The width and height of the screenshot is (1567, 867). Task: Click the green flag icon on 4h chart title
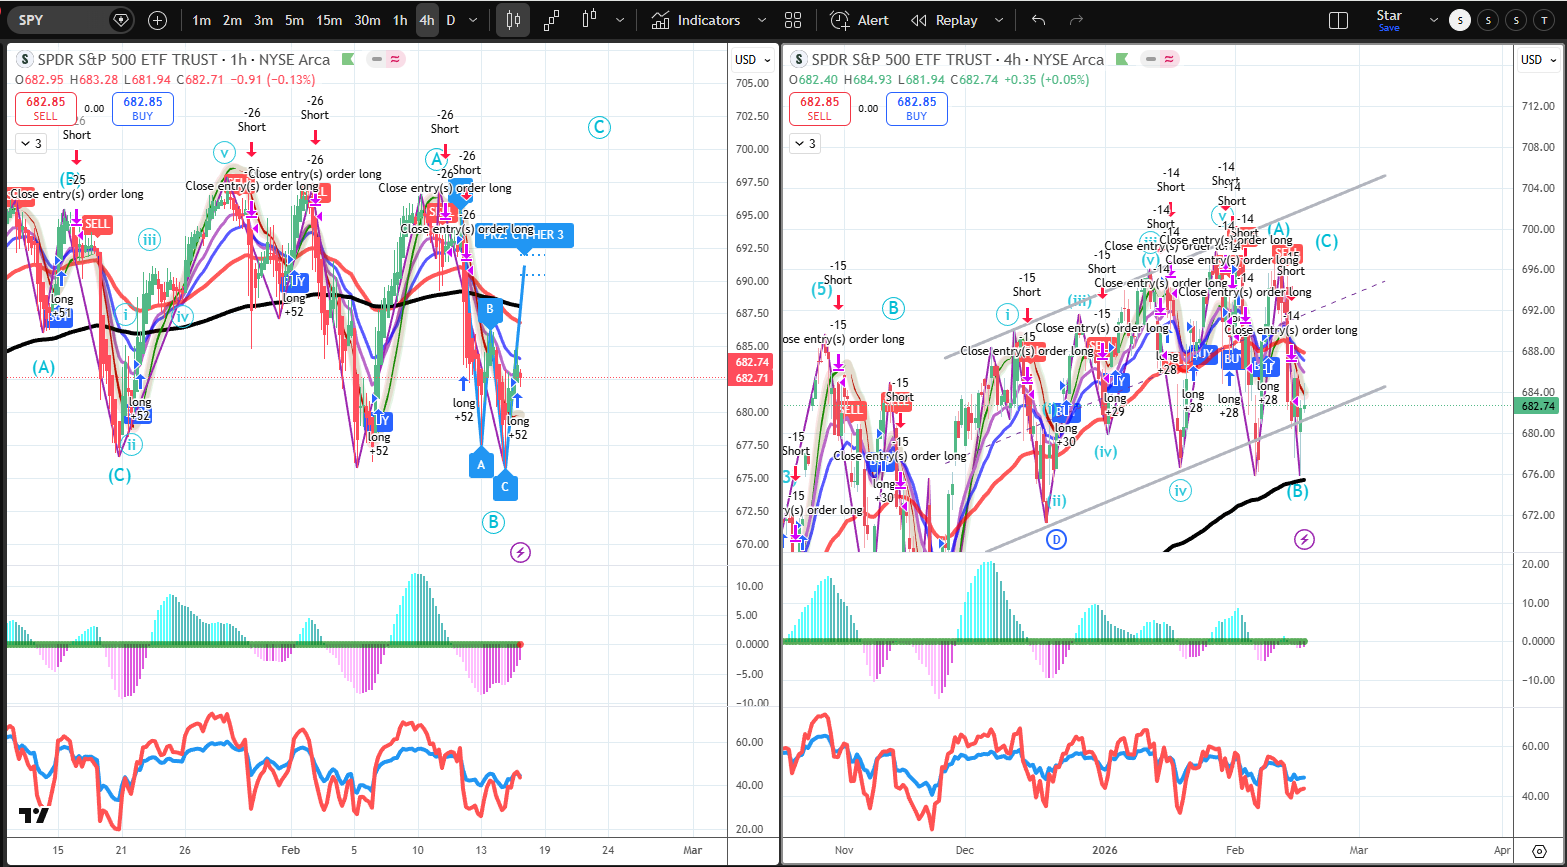(1121, 60)
